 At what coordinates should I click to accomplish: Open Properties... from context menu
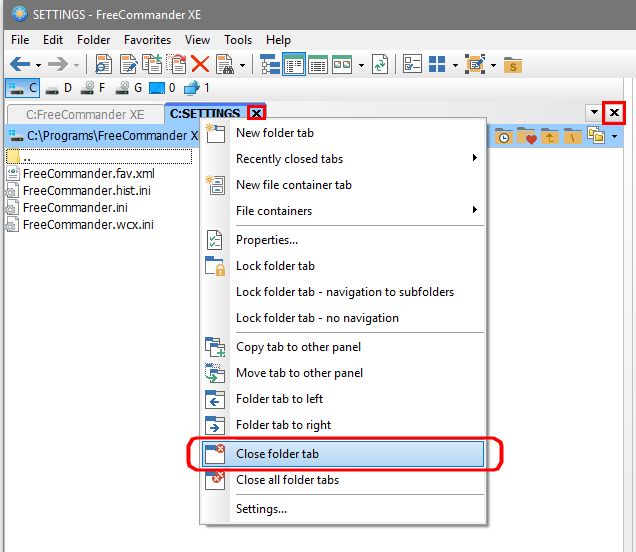coord(343,240)
